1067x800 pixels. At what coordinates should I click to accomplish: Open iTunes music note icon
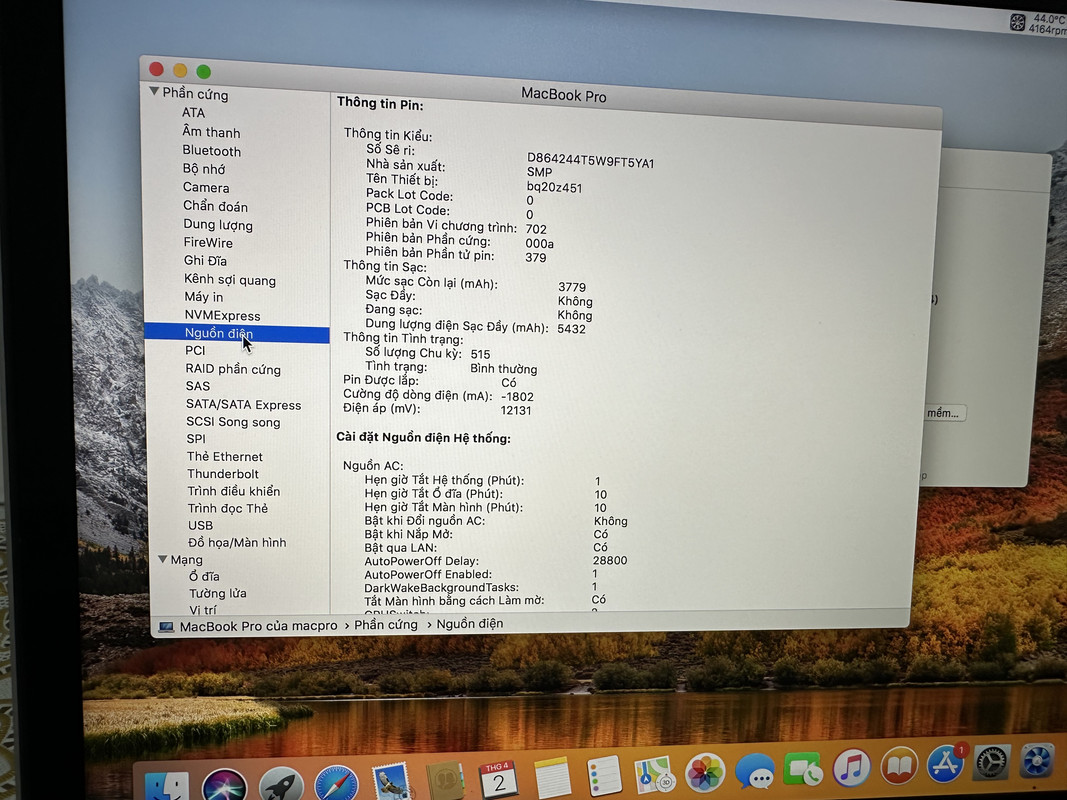point(851,767)
